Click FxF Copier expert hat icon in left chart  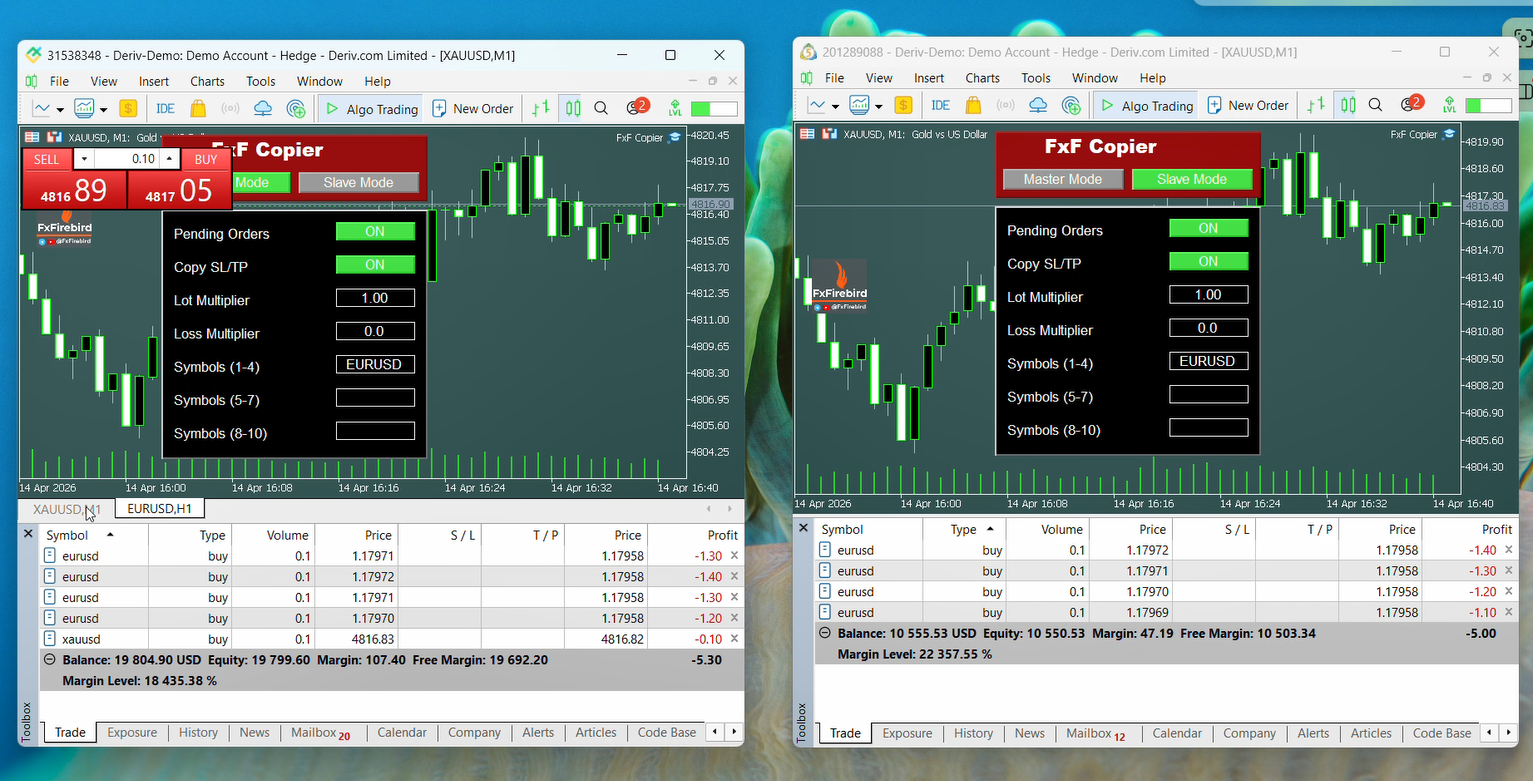[x=674, y=138]
